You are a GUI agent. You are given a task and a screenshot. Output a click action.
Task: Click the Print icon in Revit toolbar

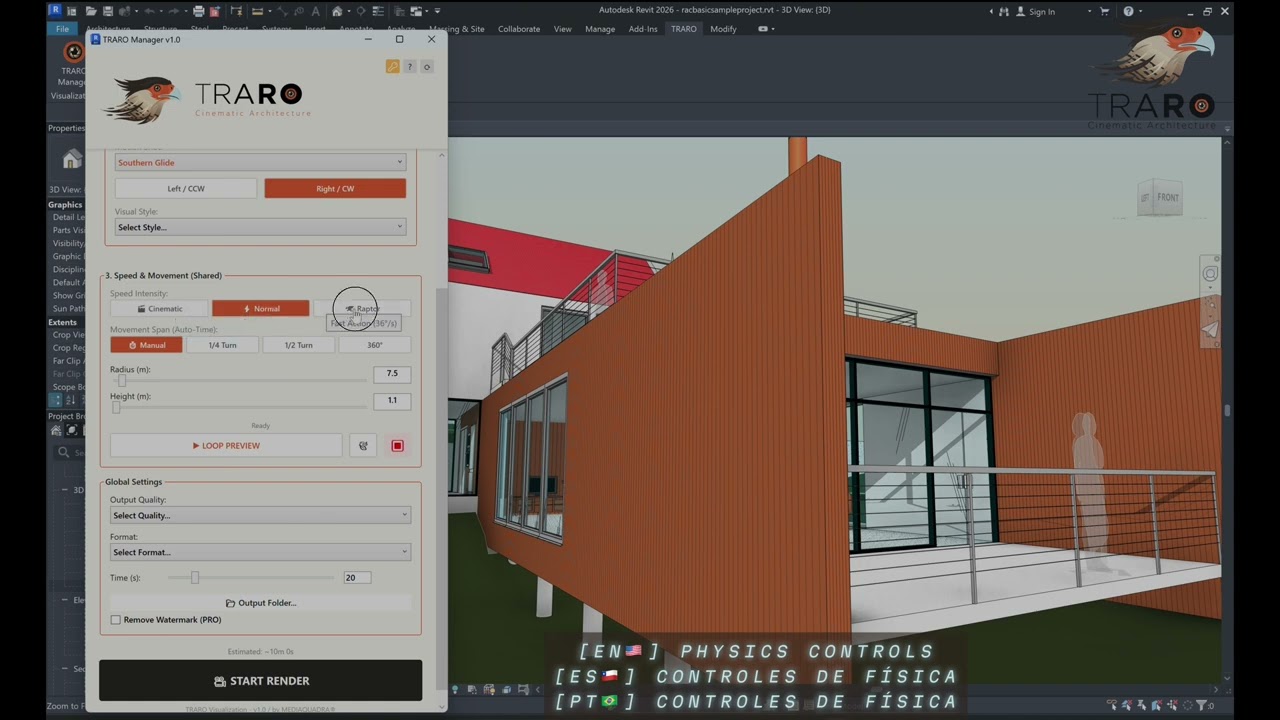[199, 11]
